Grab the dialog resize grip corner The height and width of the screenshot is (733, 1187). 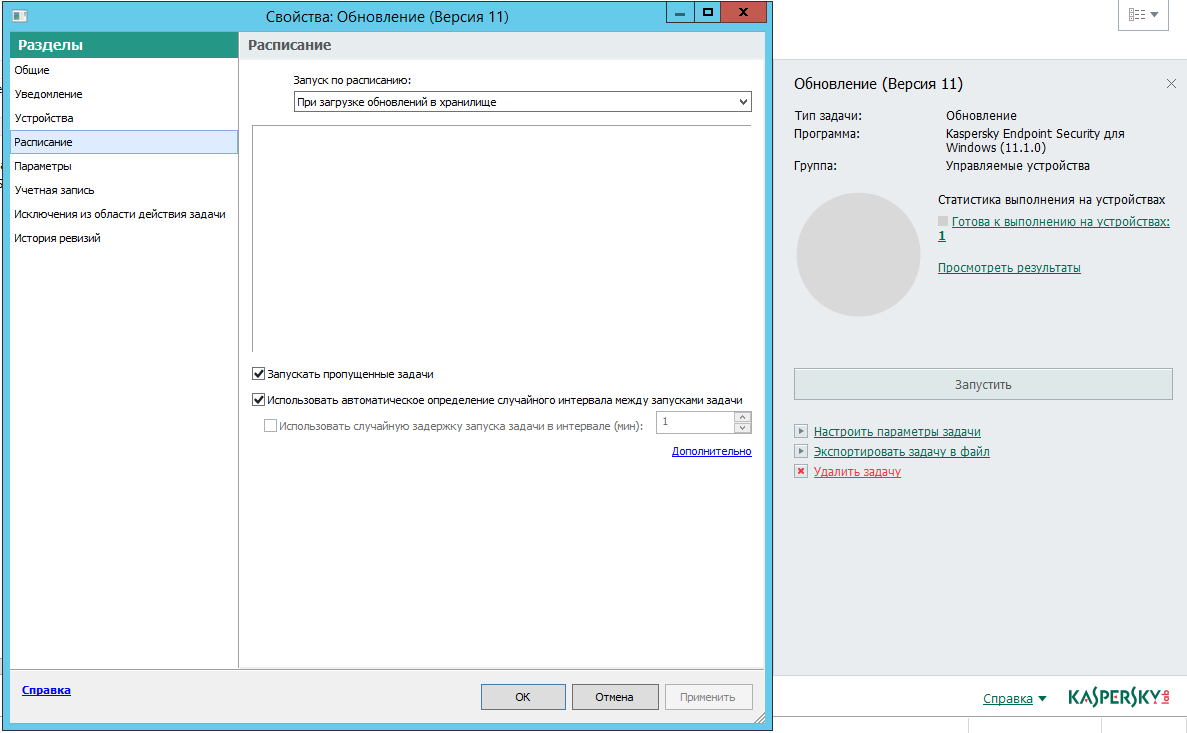[760, 717]
